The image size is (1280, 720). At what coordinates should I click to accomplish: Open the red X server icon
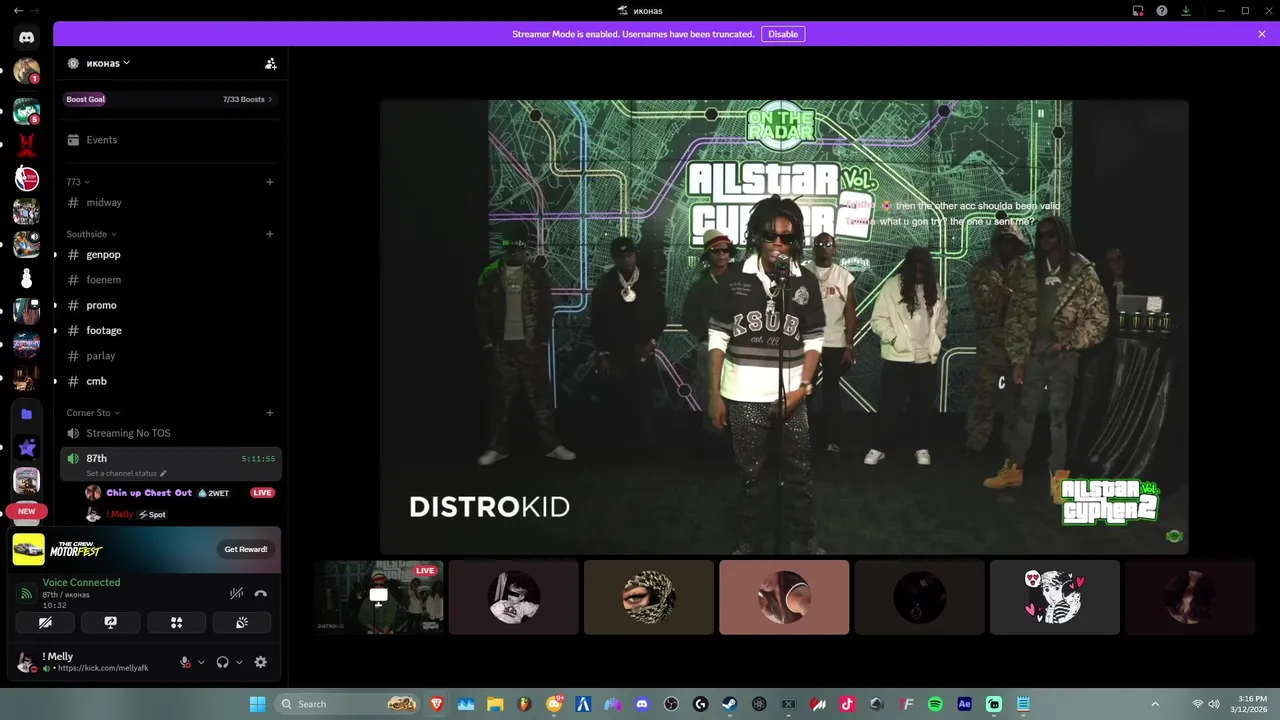27,145
